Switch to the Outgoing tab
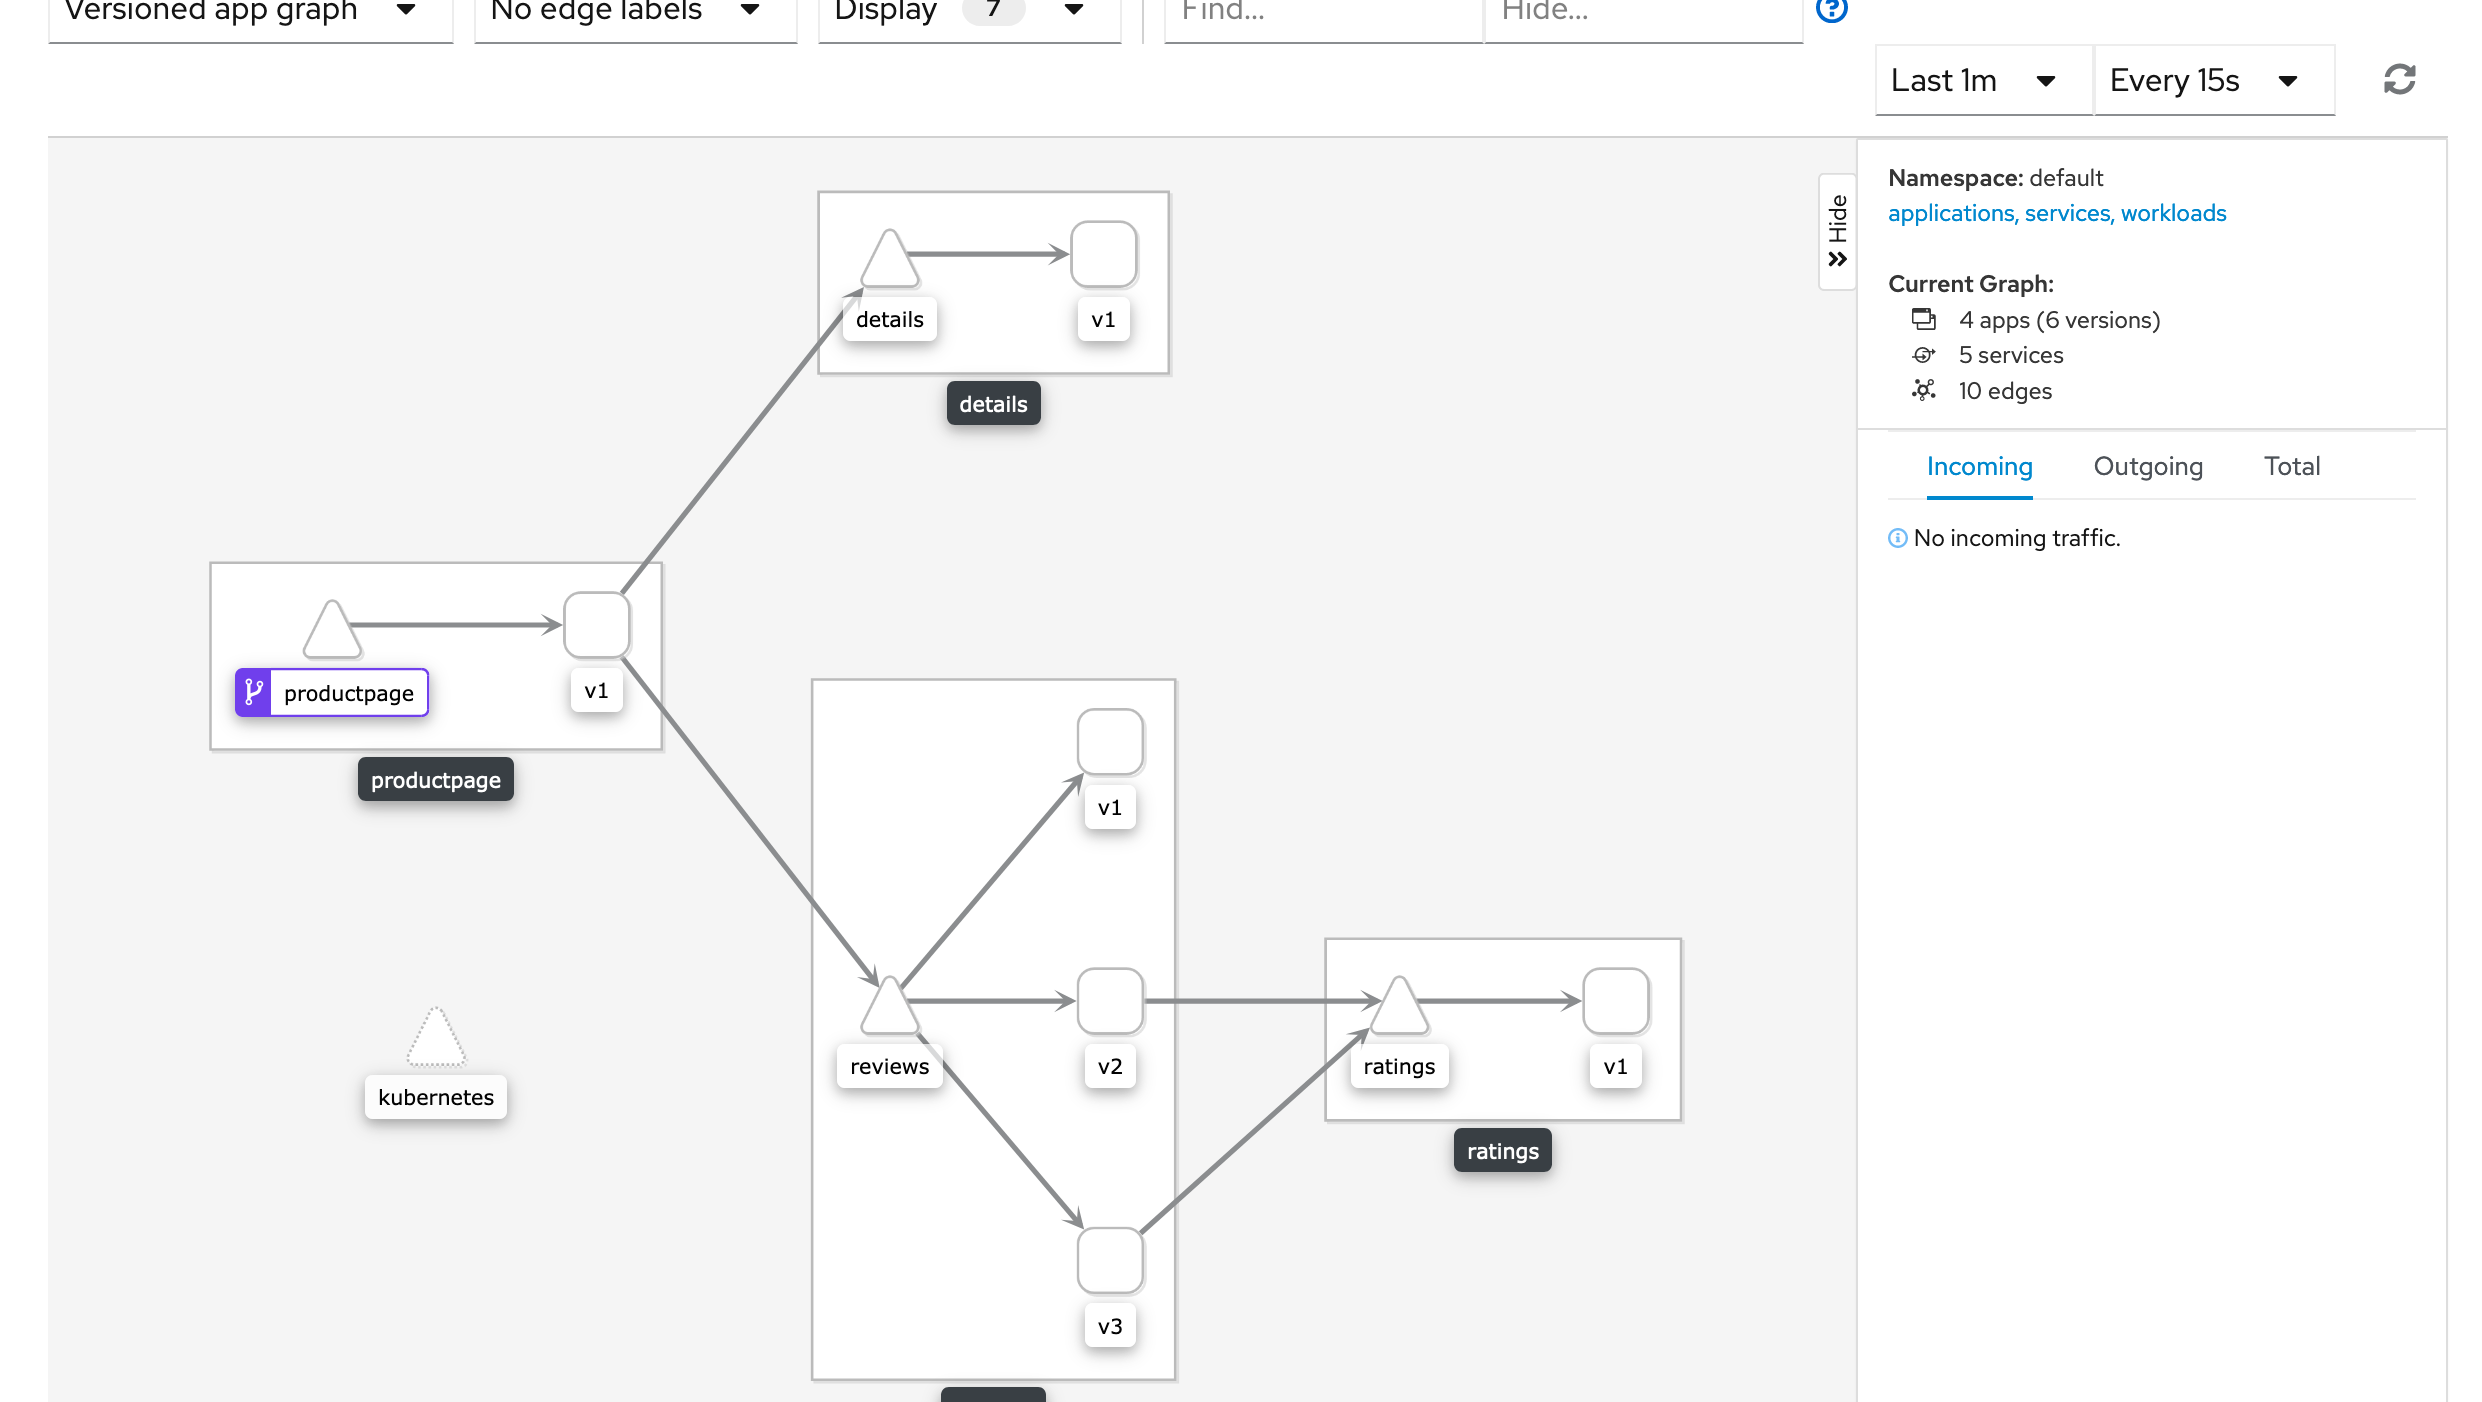The height and width of the screenshot is (1402, 2482). [2148, 466]
